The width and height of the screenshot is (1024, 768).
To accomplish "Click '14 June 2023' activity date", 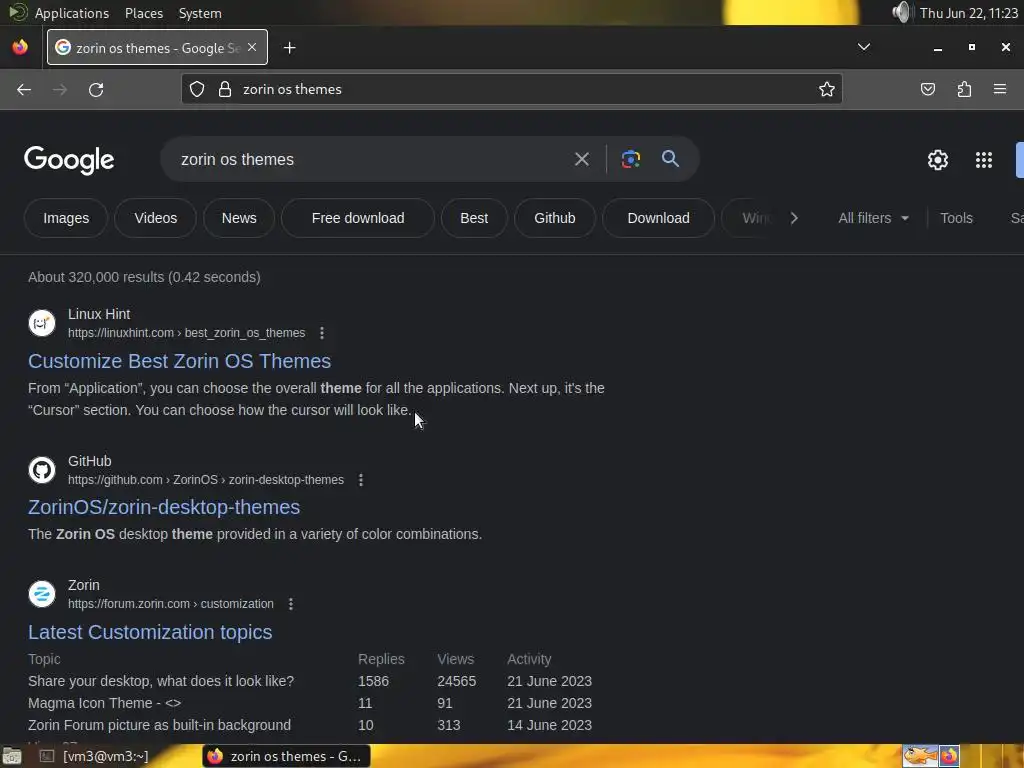I will [549, 726].
